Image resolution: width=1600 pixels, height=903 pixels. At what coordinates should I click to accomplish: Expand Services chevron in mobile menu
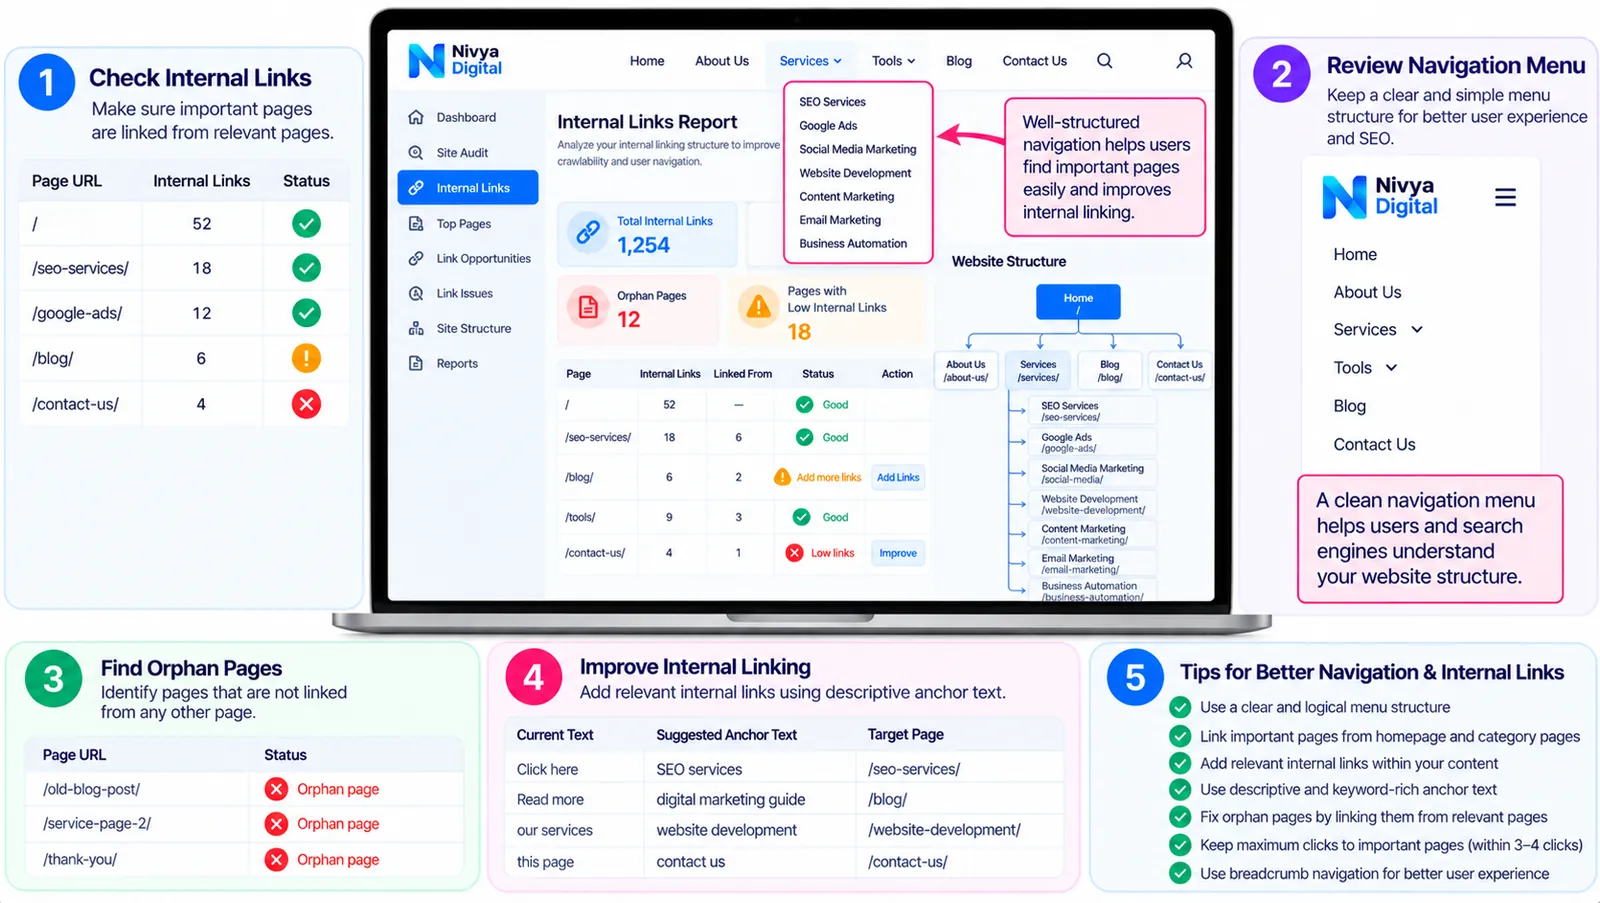click(x=1417, y=330)
